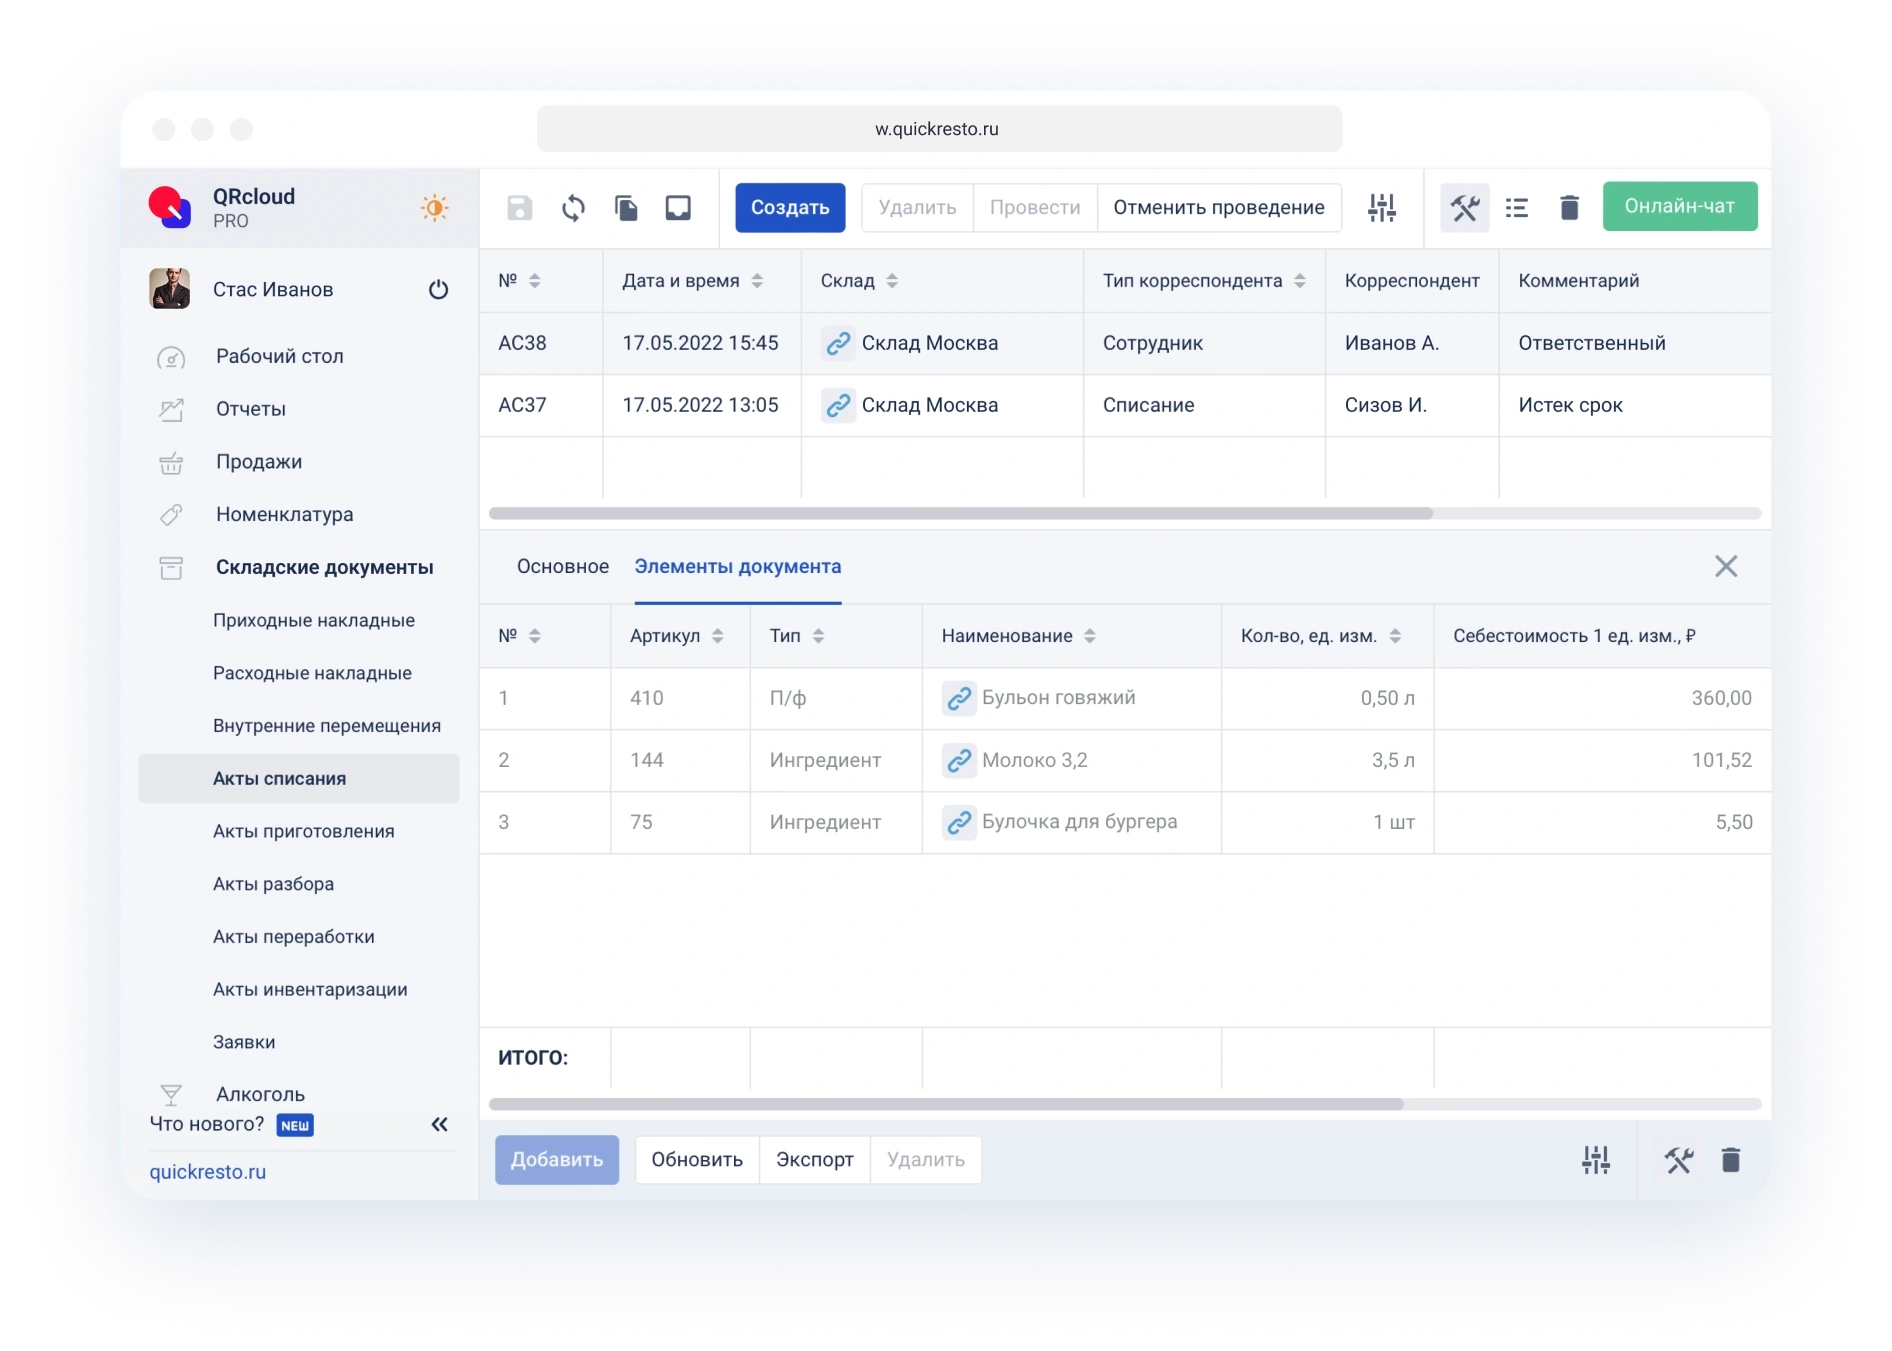Click the hammer and wrench tools icon in top toolbar
This screenshot has width=1892, height=1351.
1465,208
